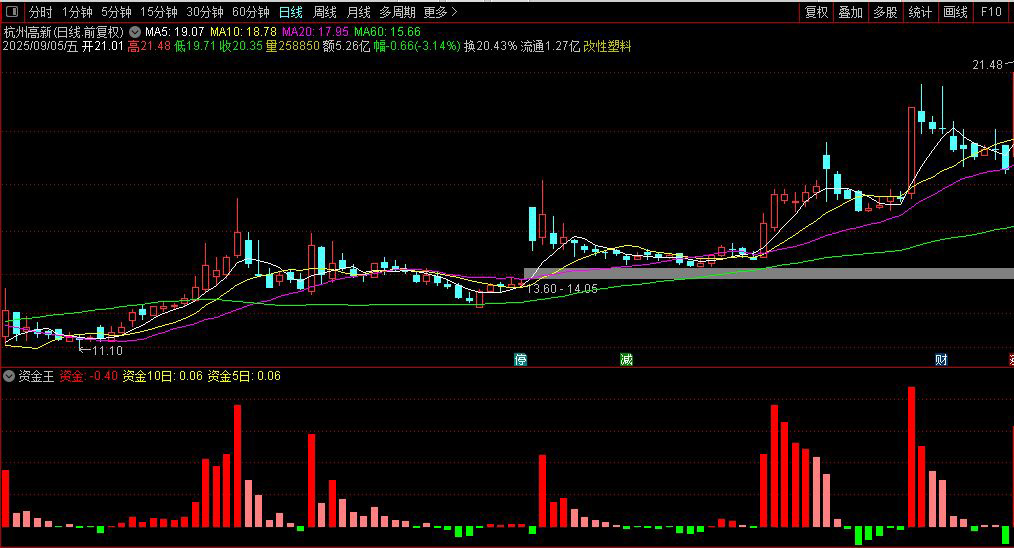Switch to the 分时 chart tab
Image resolution: width=1014 pixels, height=548 pixels.
click(40, 13)
